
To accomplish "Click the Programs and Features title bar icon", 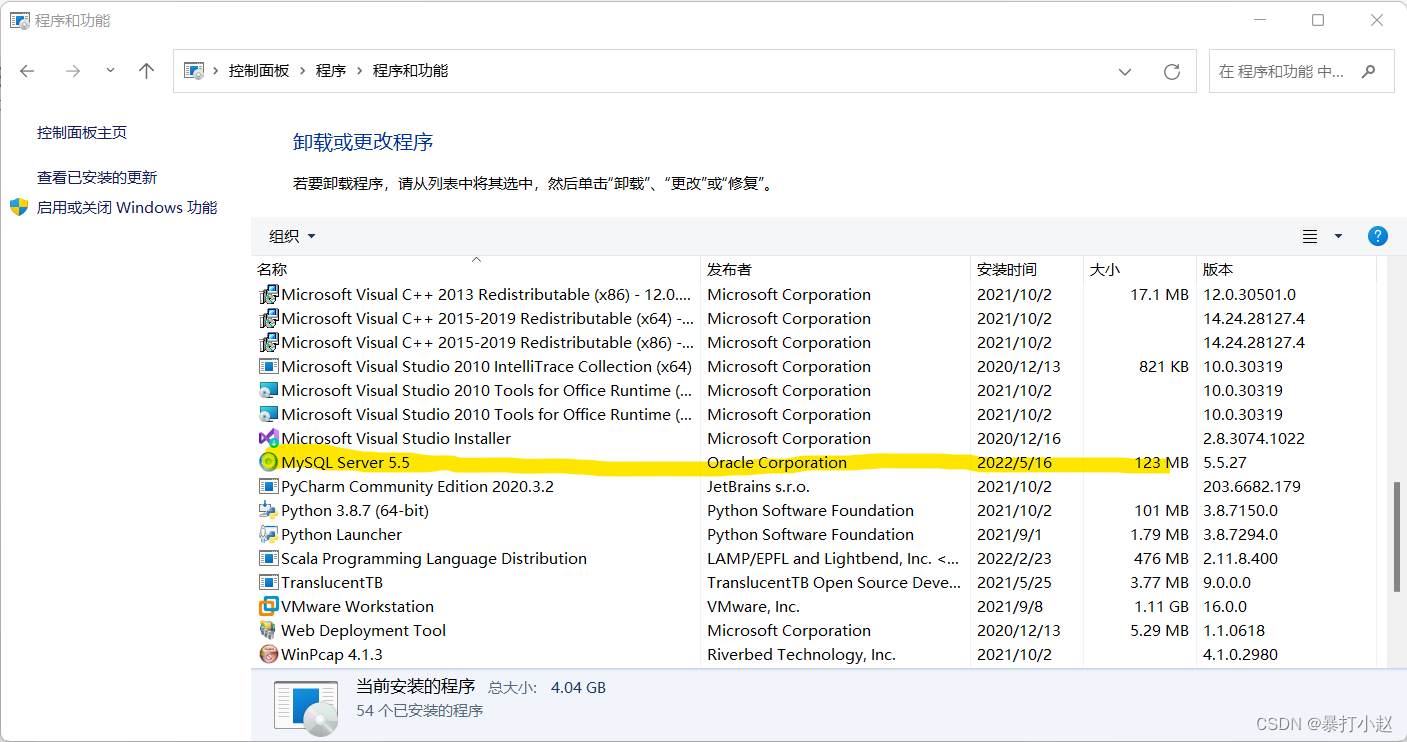I will (20, 20).
